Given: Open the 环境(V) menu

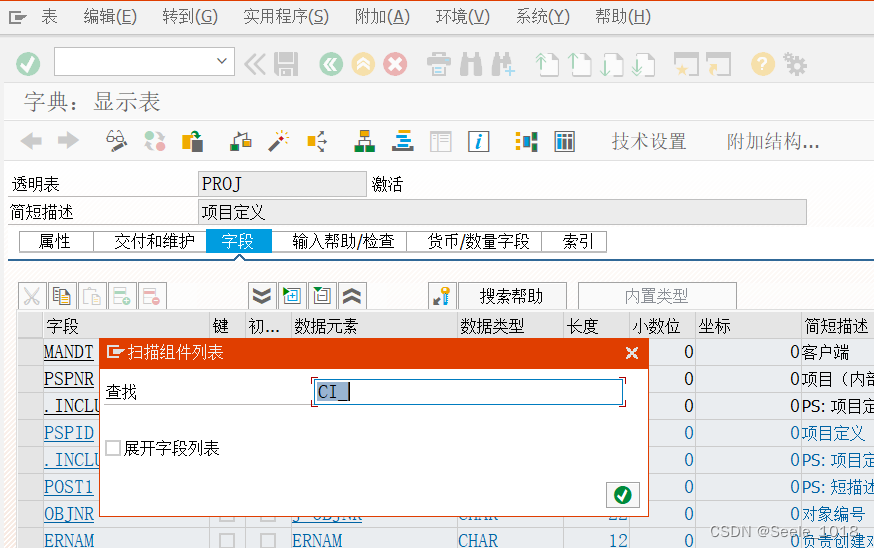Looking at the screenshot, I should pyautogui.click(x=463, y=17).
